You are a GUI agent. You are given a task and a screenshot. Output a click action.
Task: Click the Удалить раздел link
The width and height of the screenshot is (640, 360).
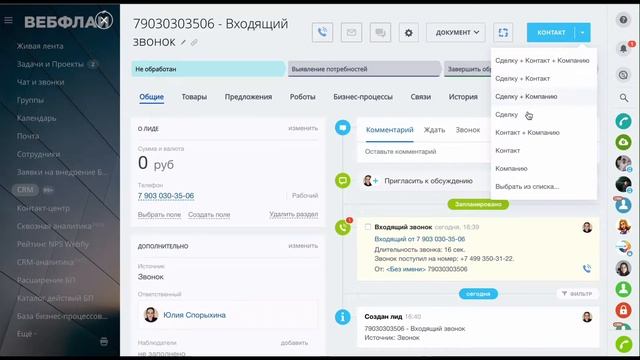tap(293, 214)
